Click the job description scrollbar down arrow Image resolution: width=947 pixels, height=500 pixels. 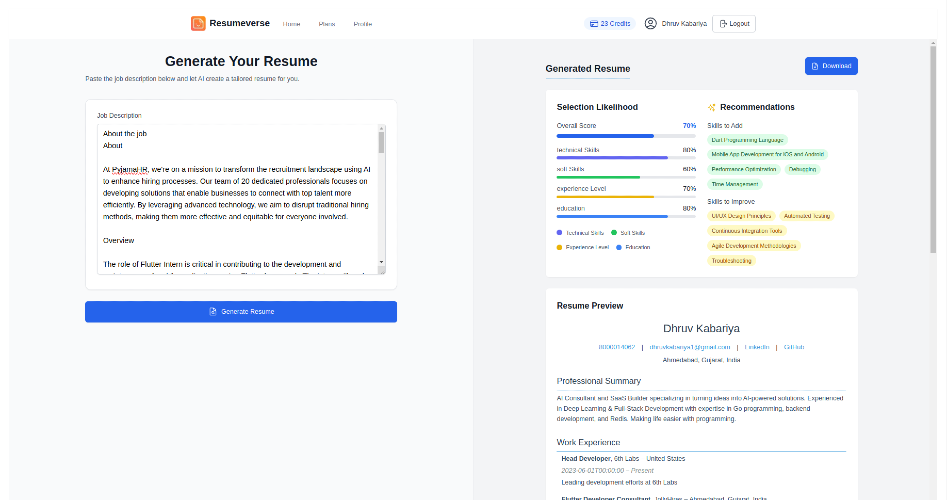[x=381, y=262]
